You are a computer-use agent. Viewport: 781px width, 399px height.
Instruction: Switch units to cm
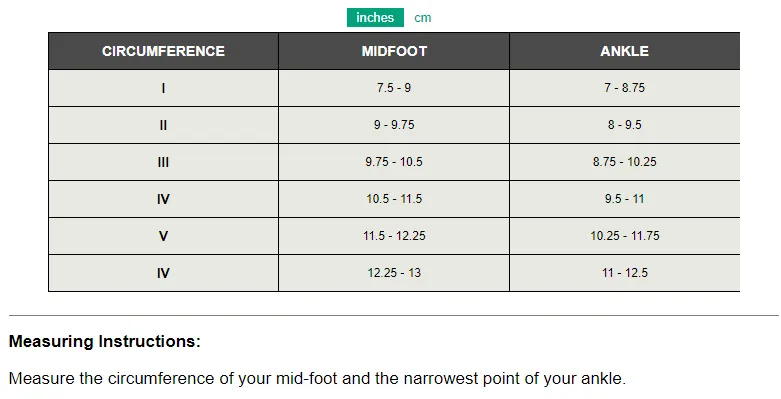pyautogui.click(x=422, y=18)
